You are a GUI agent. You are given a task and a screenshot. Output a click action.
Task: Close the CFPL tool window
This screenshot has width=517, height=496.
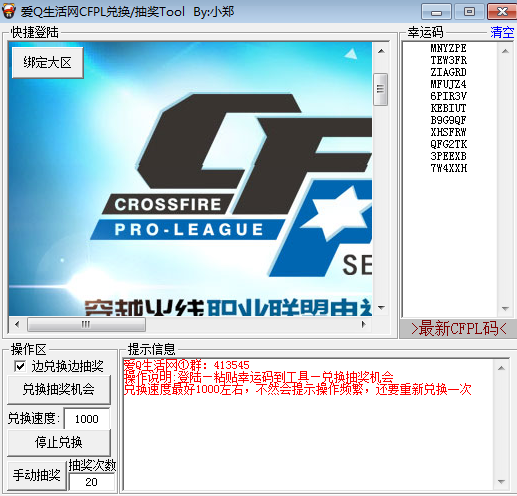click(502, 12)
